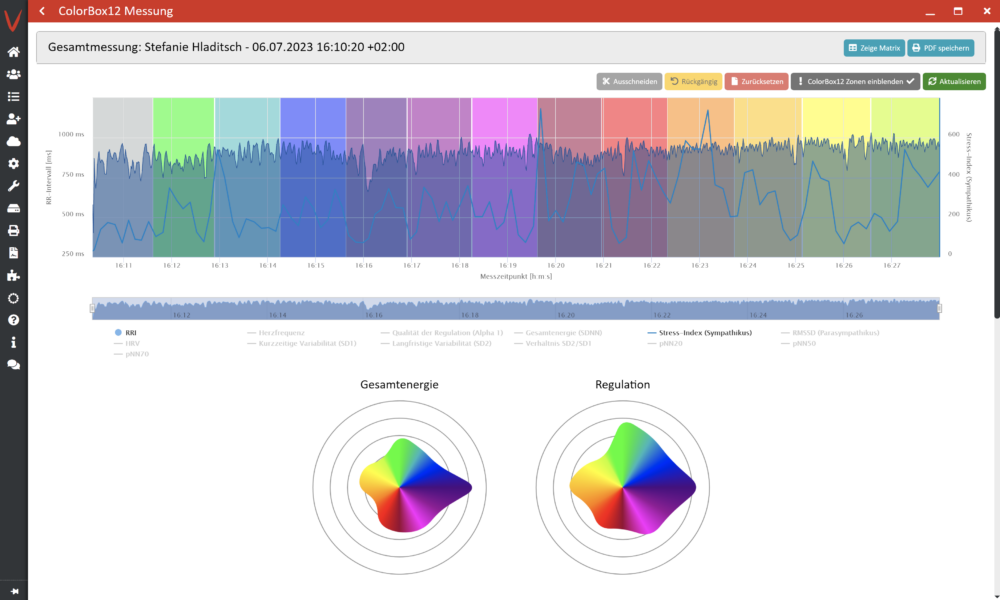1000x600 pixels.
Task: Click the printer sidebar icon
Action: [x=13, y=230]
